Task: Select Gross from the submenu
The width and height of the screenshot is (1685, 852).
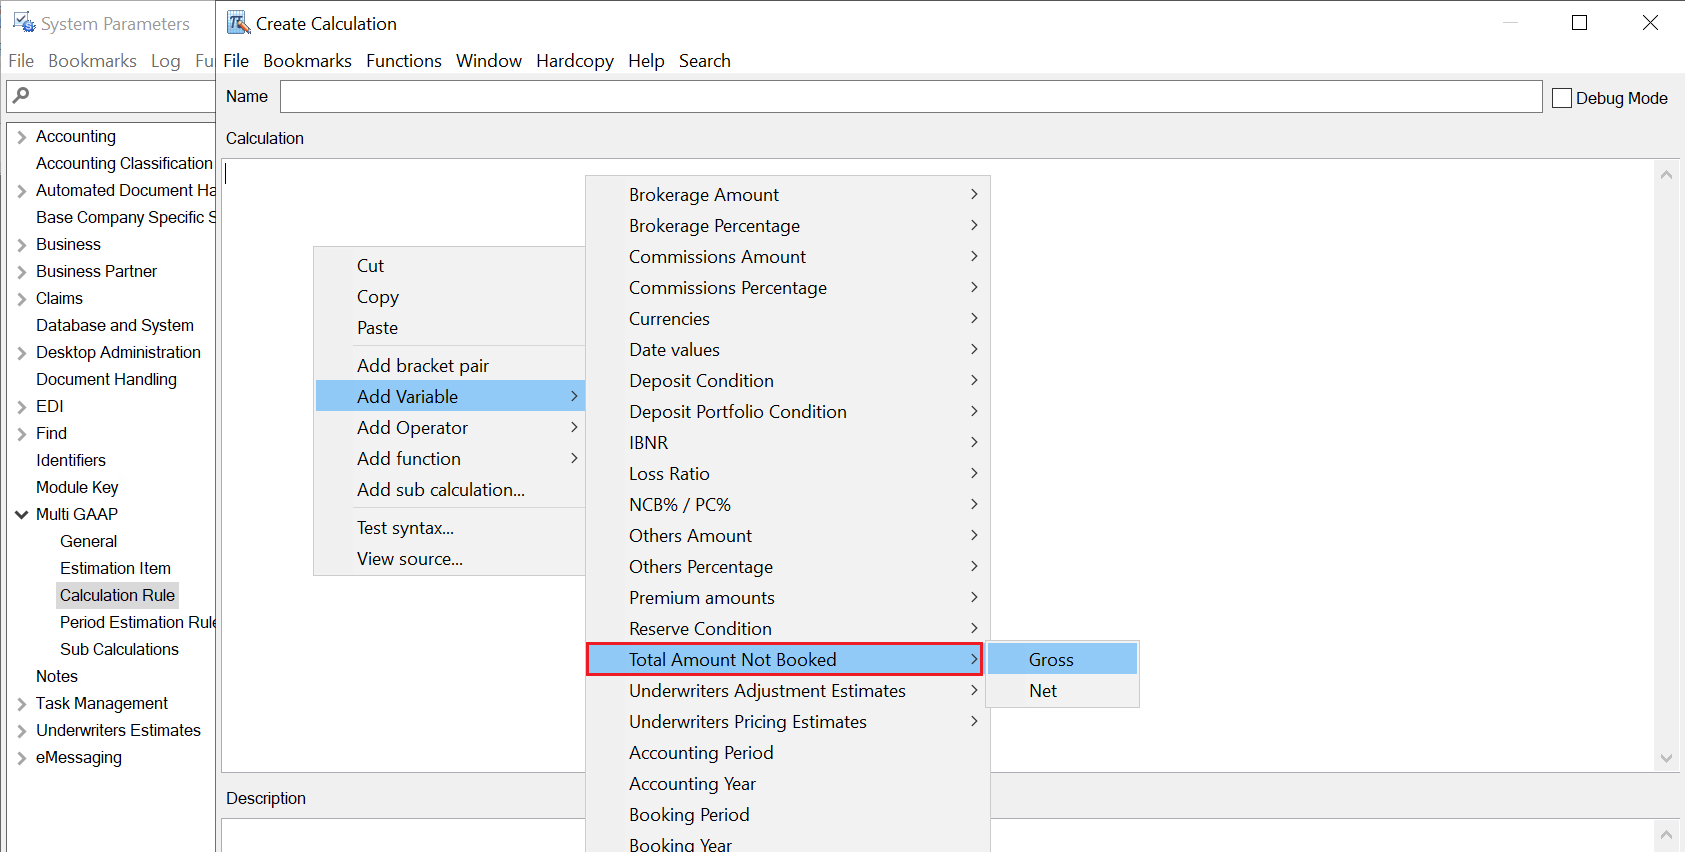Action: (x=1051, y=660)
